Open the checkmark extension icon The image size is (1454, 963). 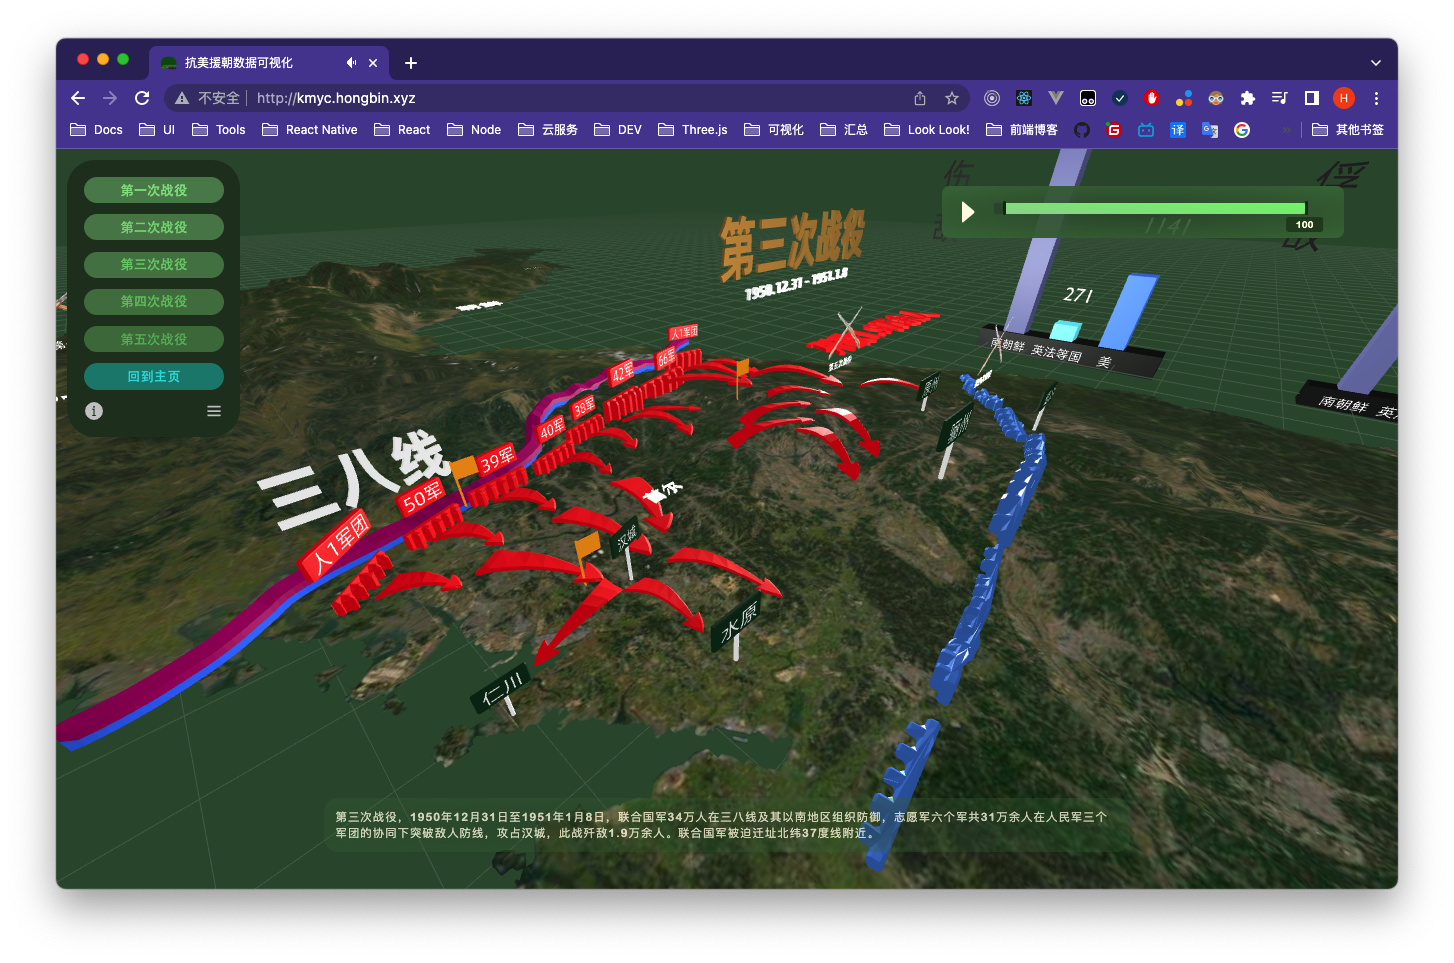[1120, 98]
